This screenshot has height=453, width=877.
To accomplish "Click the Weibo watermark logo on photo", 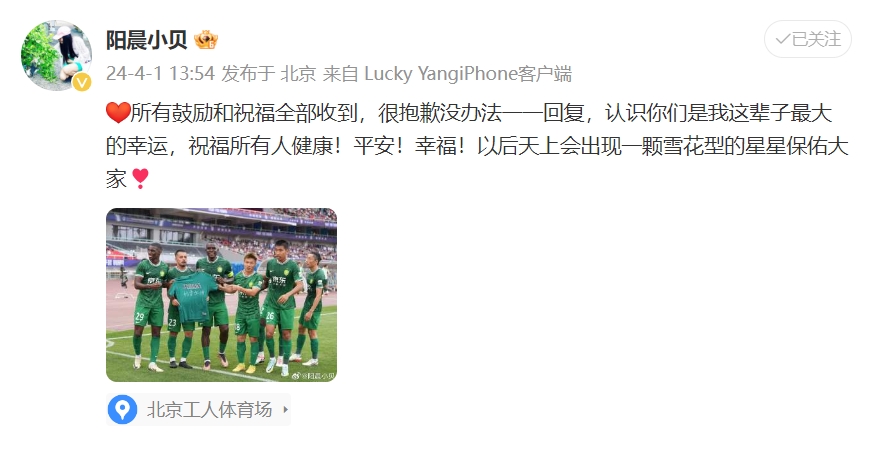I will click(296, 376).
